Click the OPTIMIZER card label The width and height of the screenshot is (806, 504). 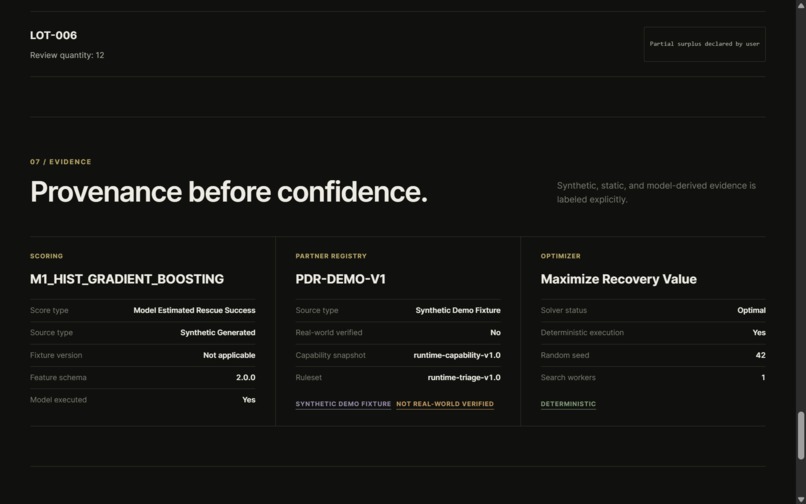pyautogui.click(x=560, y=256)
